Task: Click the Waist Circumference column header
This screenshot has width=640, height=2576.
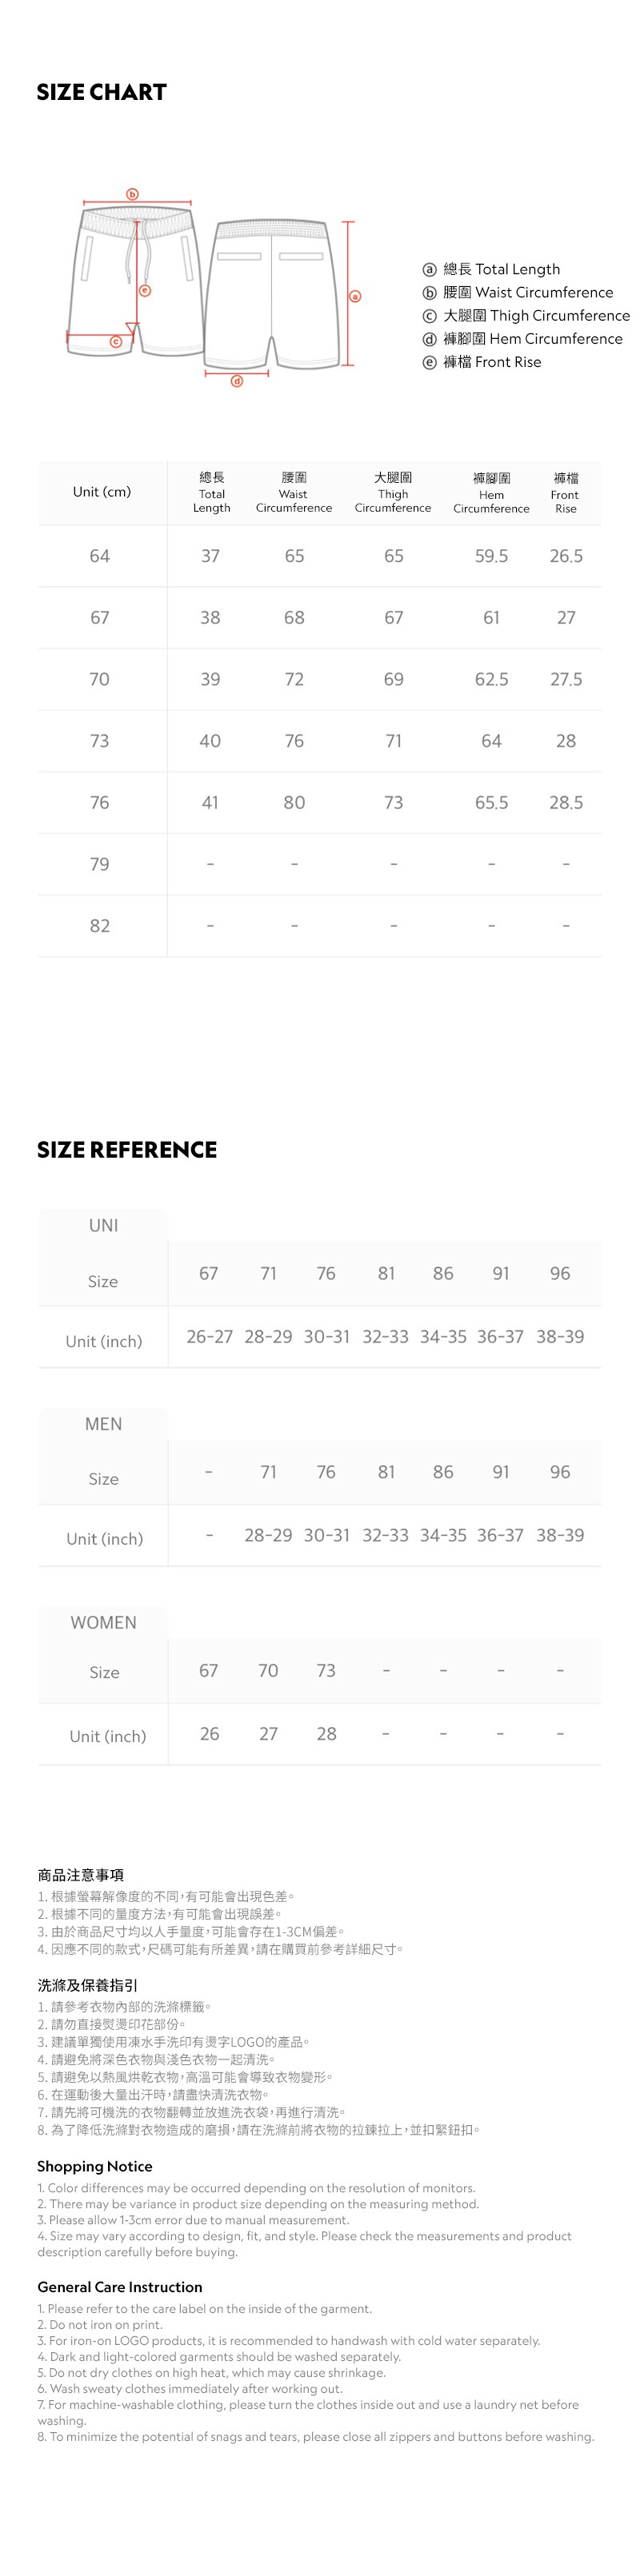Action: [x=294, y=493]
